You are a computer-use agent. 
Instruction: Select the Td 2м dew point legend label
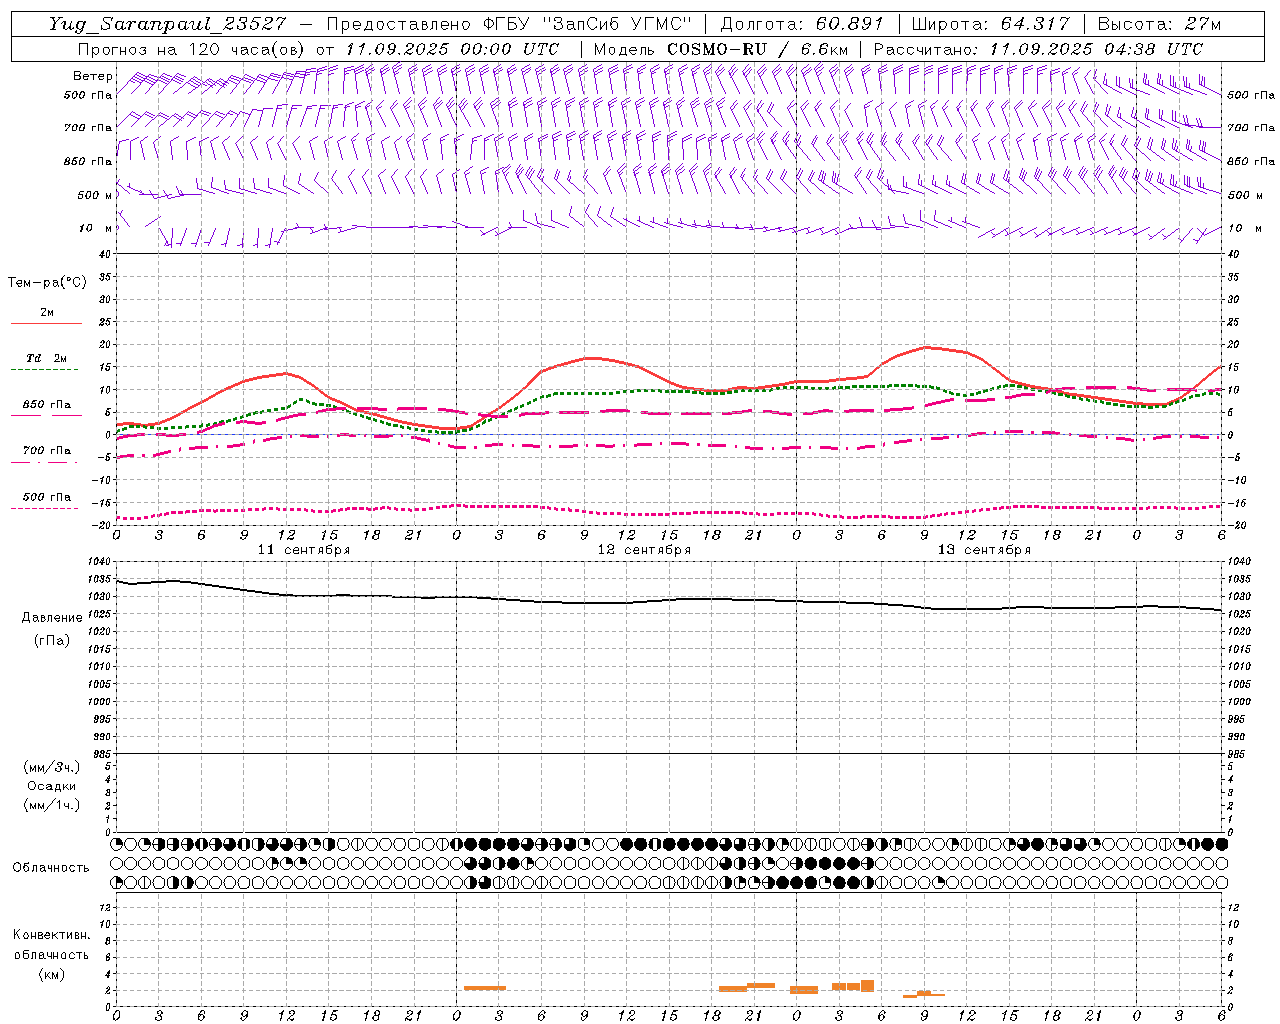pyautogui.click(x=46, y=358)
